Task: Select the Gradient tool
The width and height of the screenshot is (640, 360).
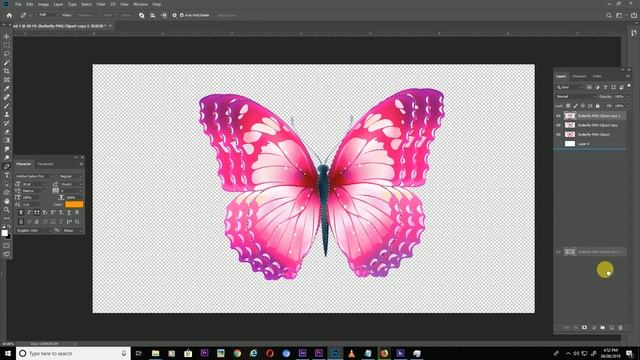Action: (7, 140)
